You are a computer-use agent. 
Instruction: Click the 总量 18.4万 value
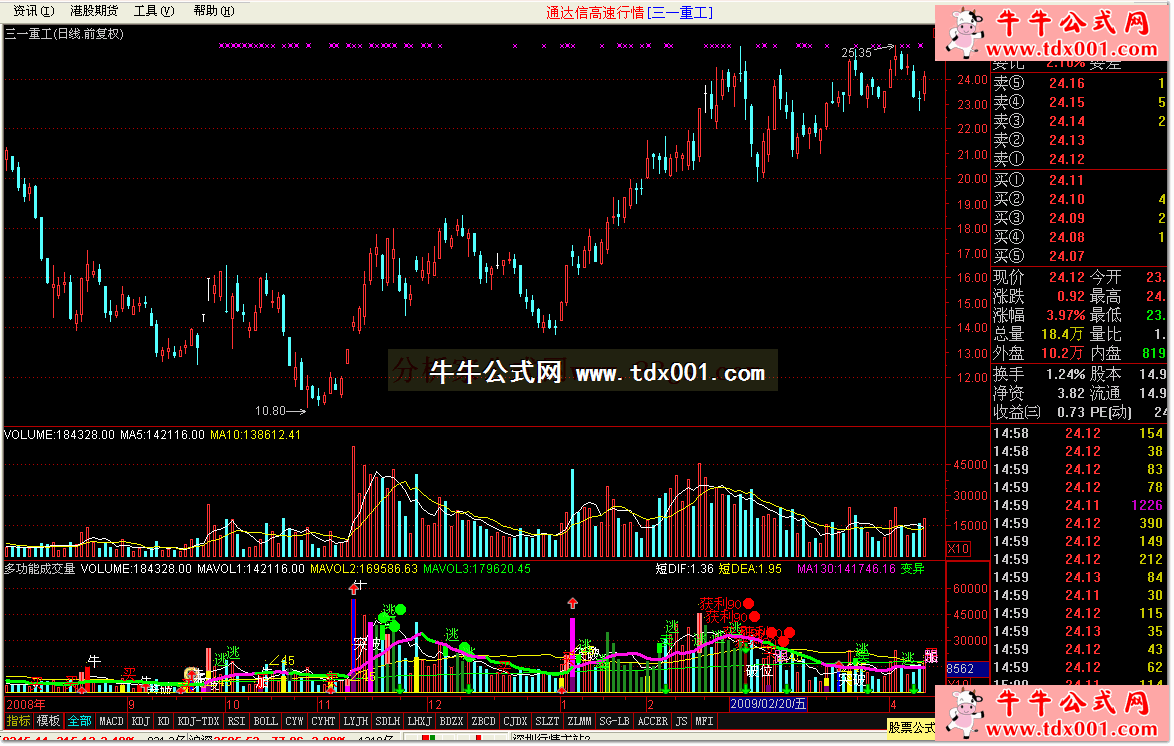tap(1062, 334)
